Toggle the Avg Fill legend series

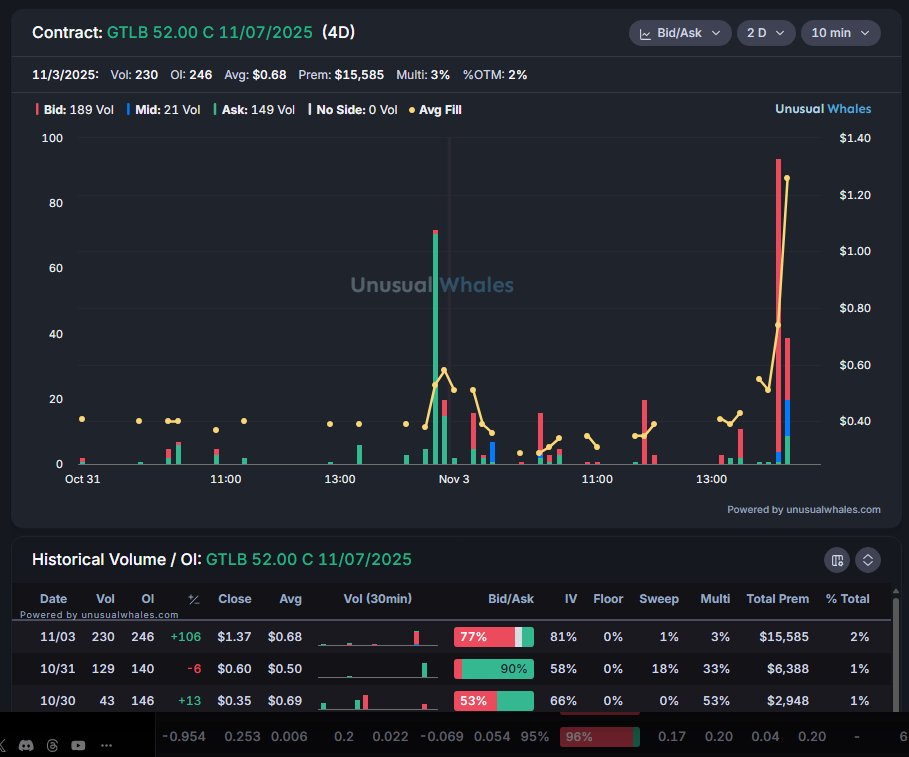coord(435,110)
